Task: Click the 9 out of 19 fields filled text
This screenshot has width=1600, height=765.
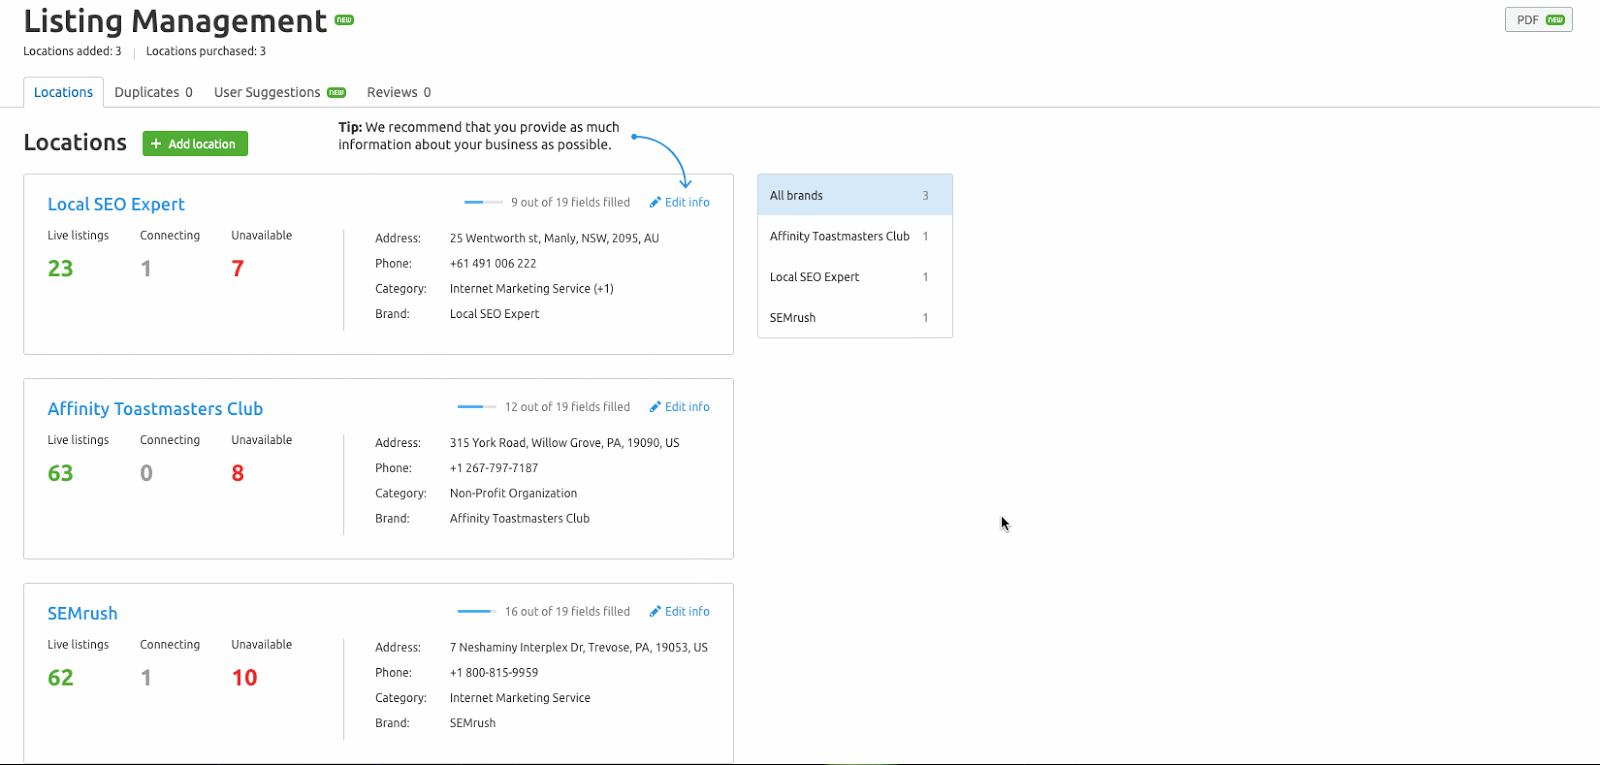Action: 570,202
